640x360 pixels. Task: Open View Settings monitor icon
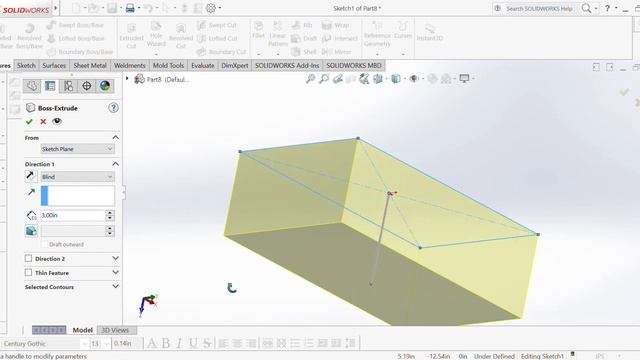coord(464,78)
